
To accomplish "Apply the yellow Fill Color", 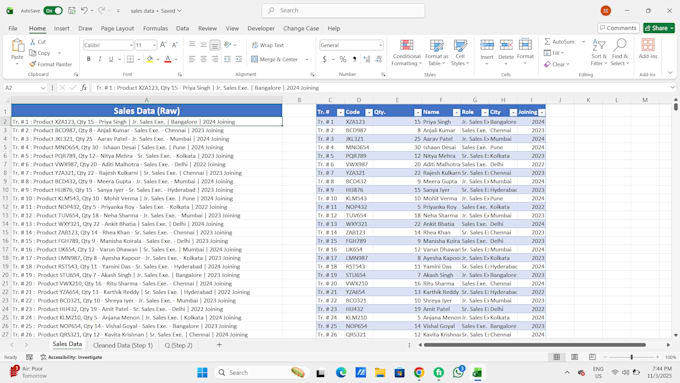I will coord(150,59).
